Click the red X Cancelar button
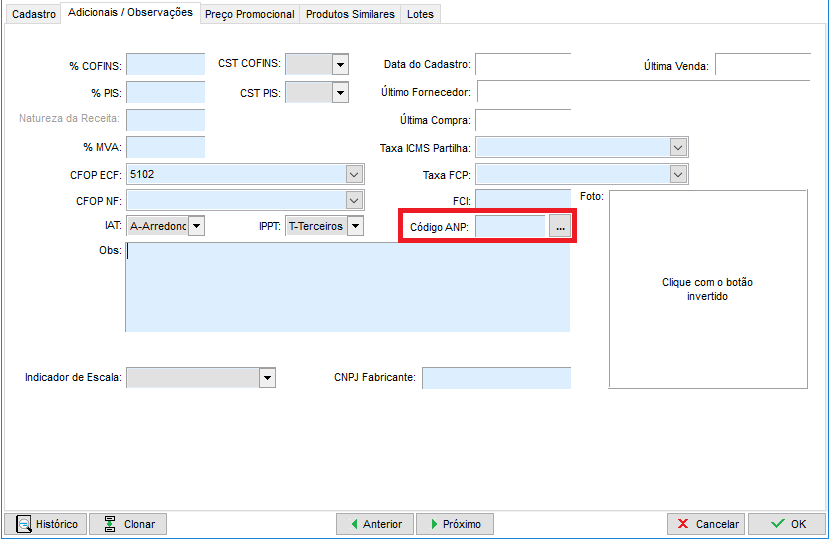 pyautogui.click(x=706, y=524)
